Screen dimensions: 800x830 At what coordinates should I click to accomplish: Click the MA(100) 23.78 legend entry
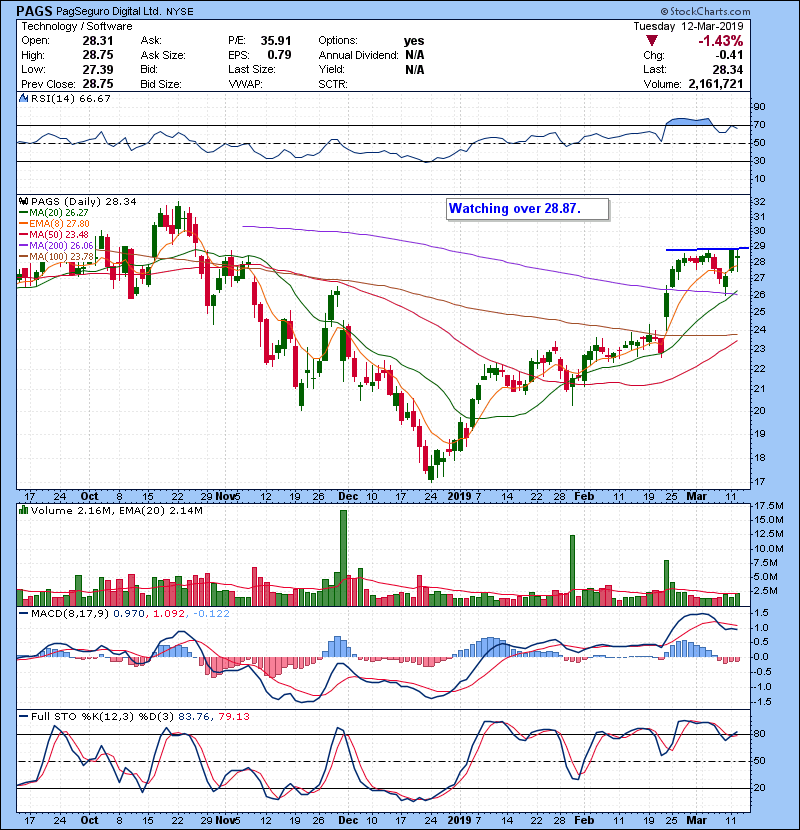point(56,257)
